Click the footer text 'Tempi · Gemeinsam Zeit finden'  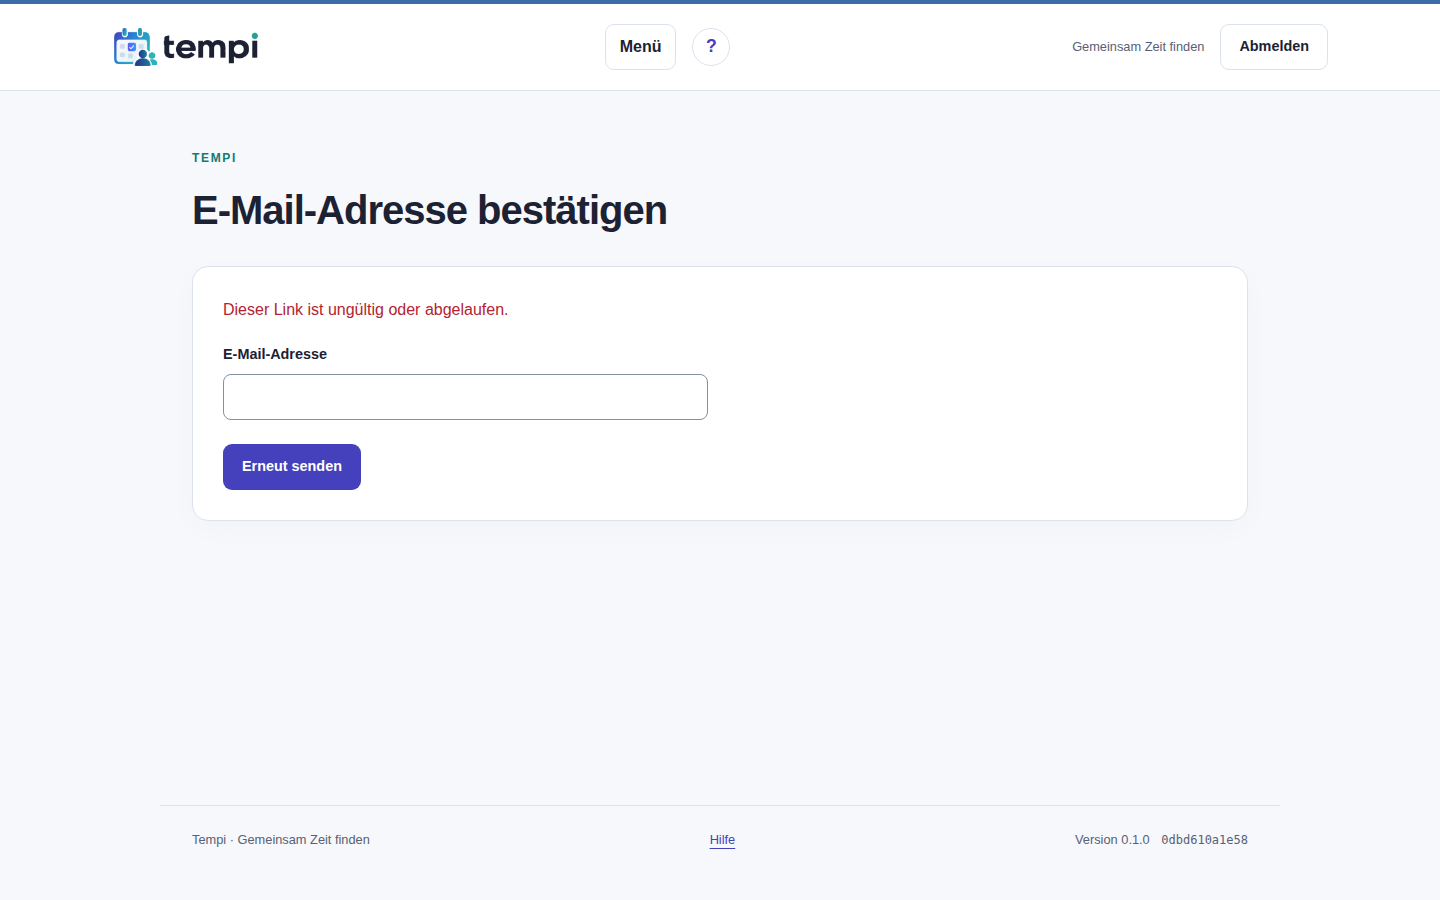(281, 840)
